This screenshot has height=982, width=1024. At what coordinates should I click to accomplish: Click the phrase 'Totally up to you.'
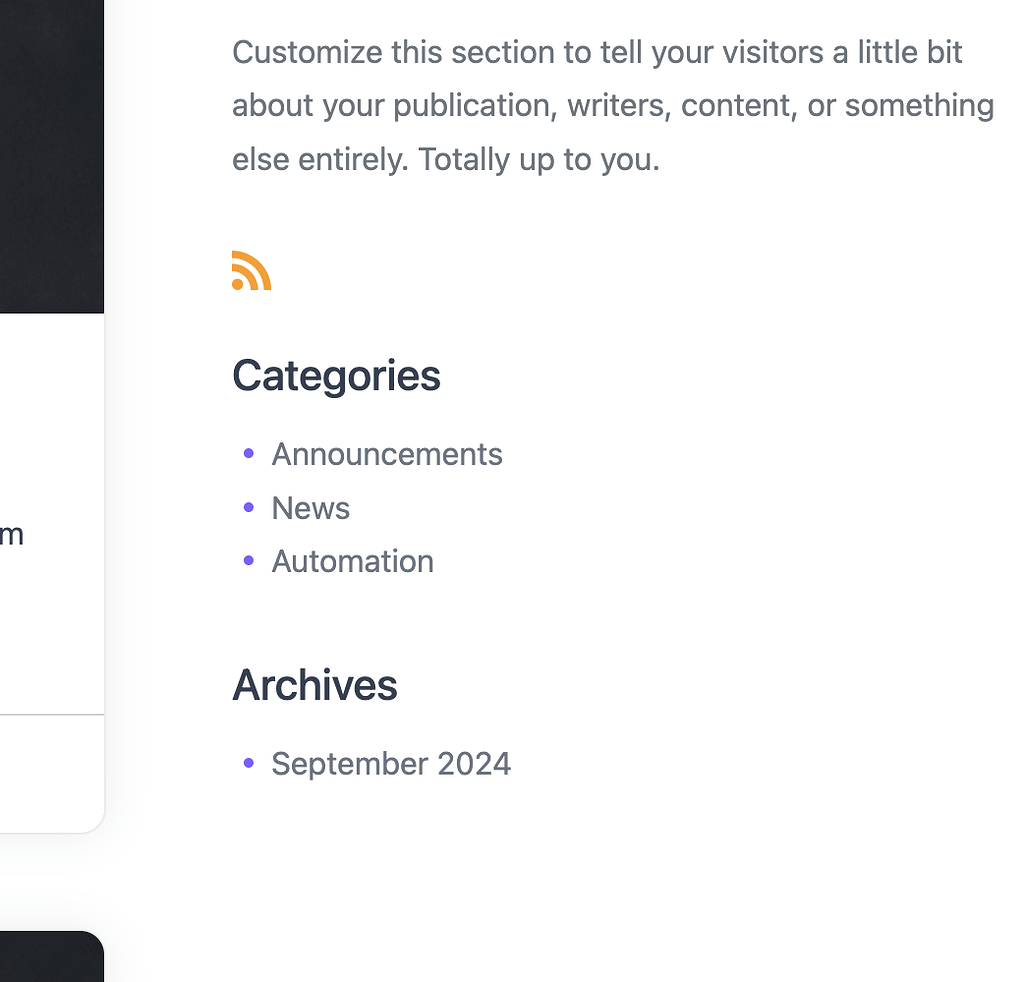pyautogui.click(x=540, y=158)
